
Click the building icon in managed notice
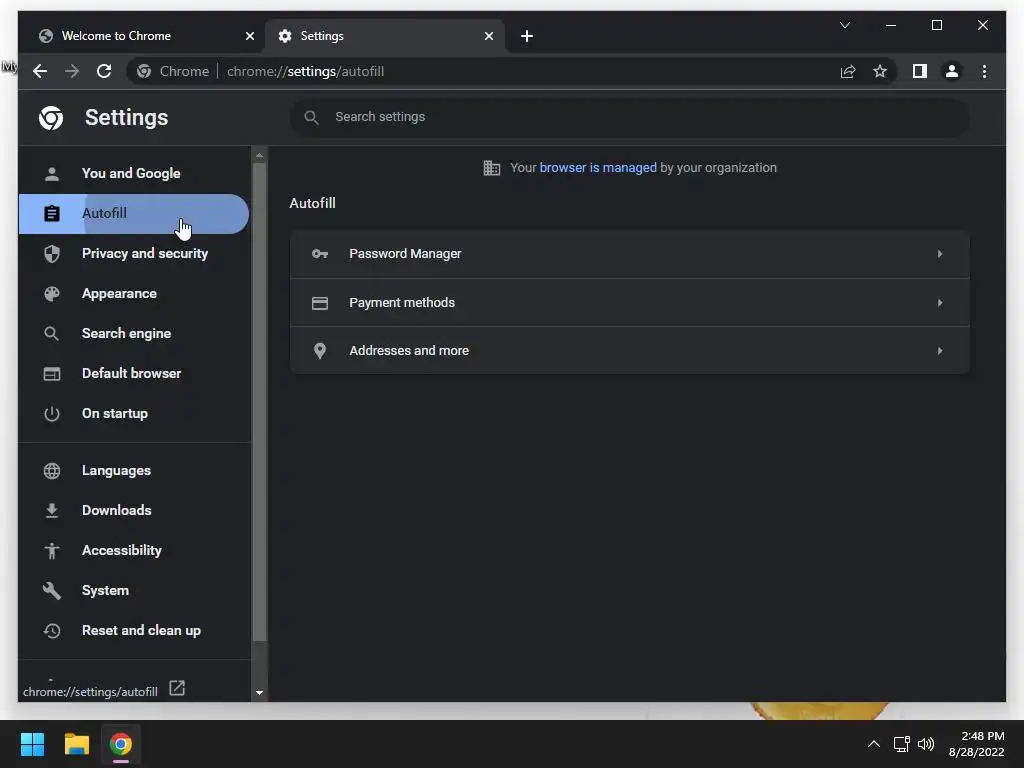tap(492, 168)
